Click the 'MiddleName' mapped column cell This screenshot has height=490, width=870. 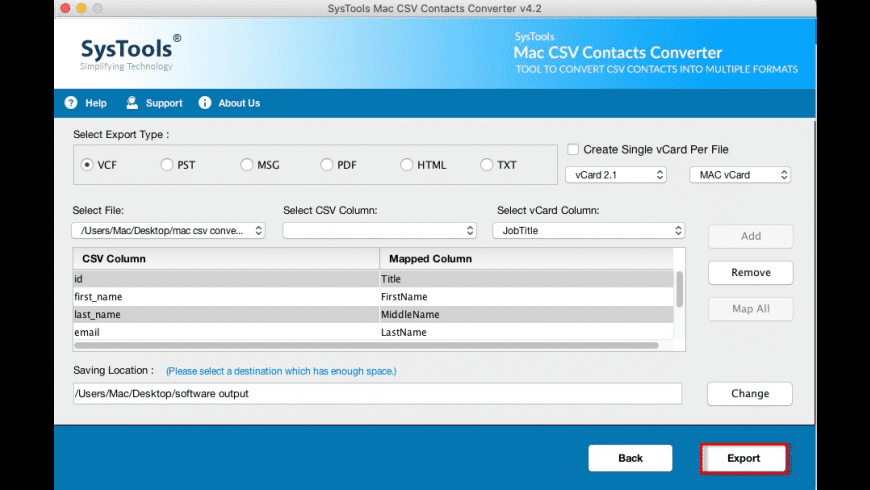coord(527,314)
